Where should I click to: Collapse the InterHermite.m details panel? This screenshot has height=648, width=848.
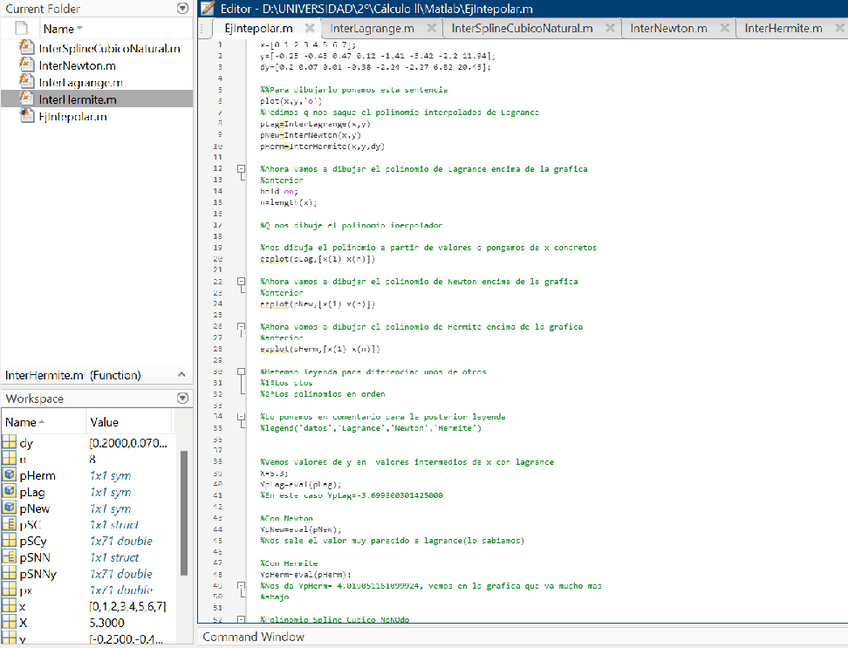[x=182, y=375]
